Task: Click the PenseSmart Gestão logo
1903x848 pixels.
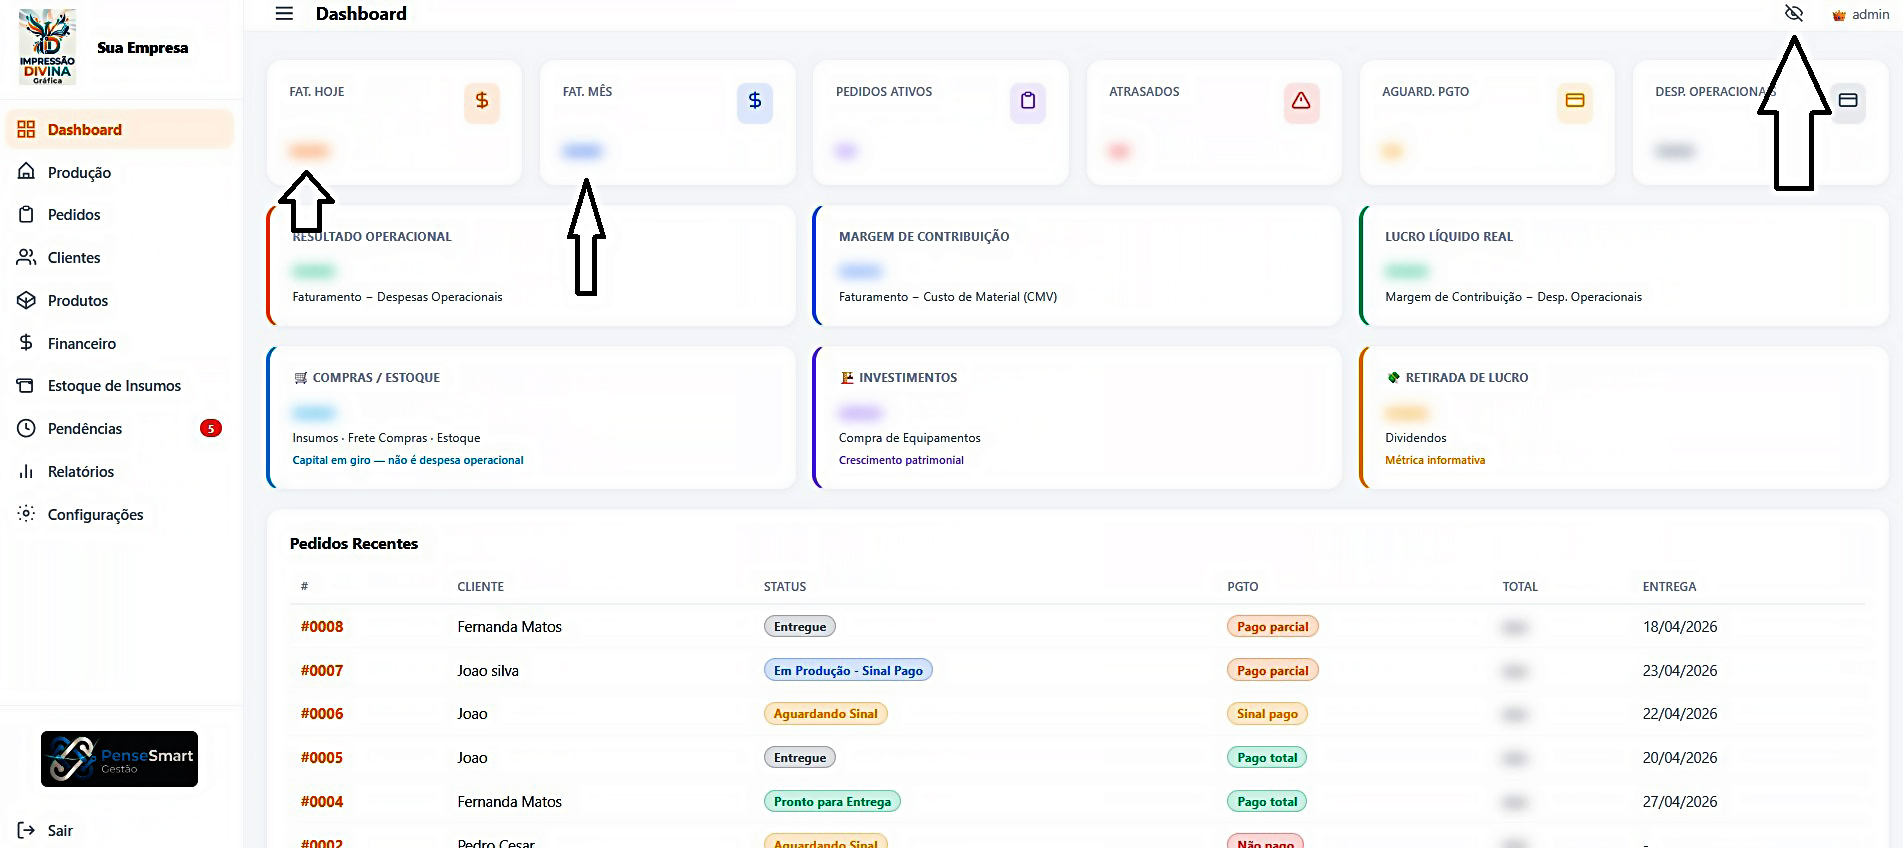Action: pyautogui.click(x=119, y=759)
